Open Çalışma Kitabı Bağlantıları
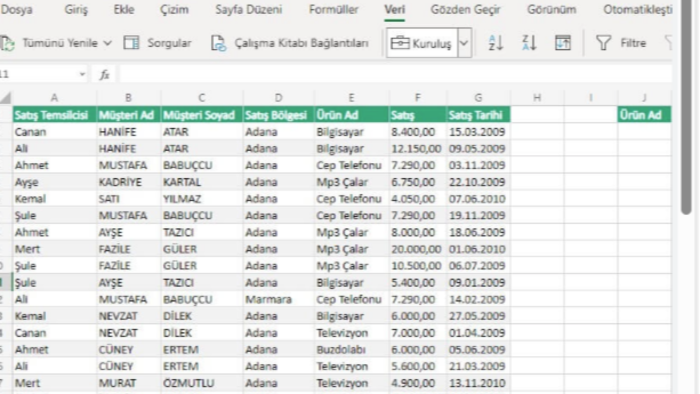The image size is (700, 394). click(290, 43)
